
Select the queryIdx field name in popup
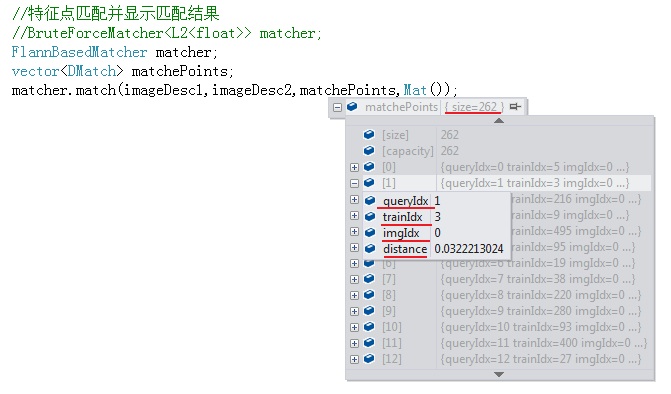405,201
